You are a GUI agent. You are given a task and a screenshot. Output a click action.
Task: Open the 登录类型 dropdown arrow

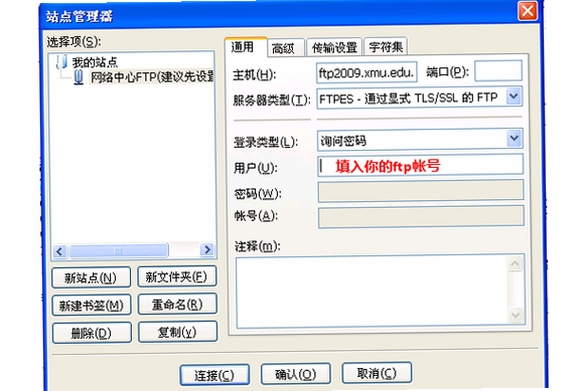tap(514, 139)
